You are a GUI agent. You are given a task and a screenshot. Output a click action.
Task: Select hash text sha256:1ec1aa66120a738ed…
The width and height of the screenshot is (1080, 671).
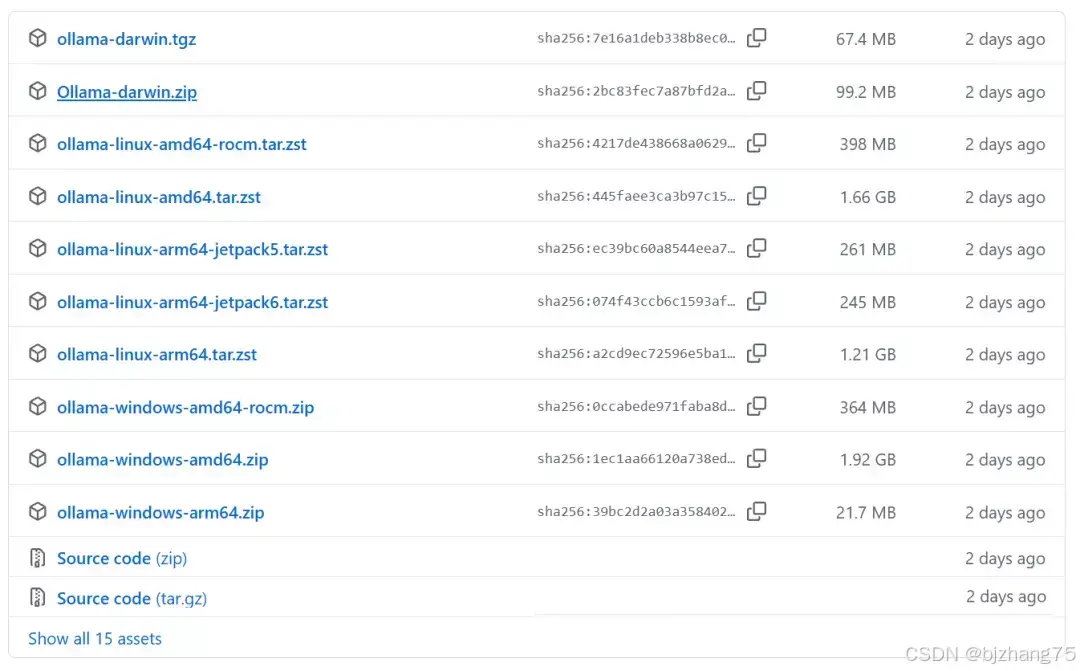(636, 459)
